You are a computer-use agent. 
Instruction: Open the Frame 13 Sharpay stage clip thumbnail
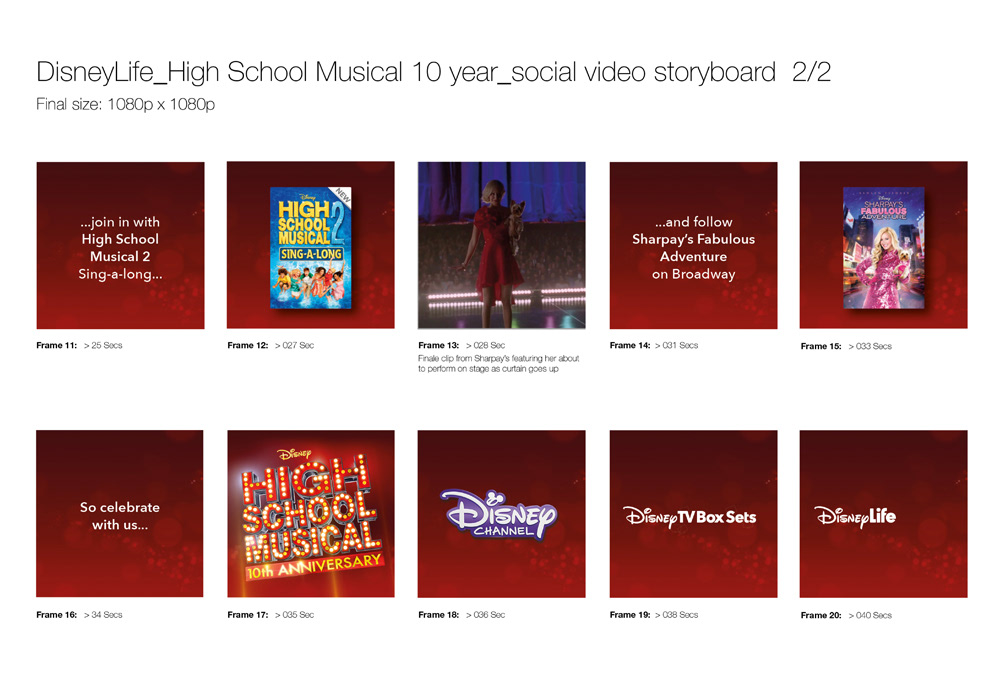(x=501, y=245)
